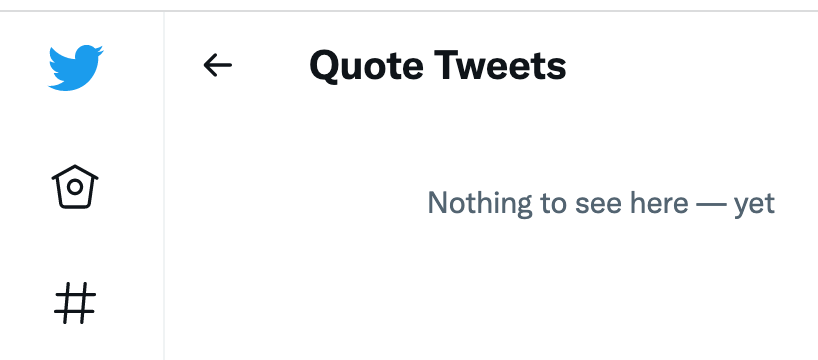
Task: Click the arrow beside Quote Tweets title
Action: [x=218, y=66]
